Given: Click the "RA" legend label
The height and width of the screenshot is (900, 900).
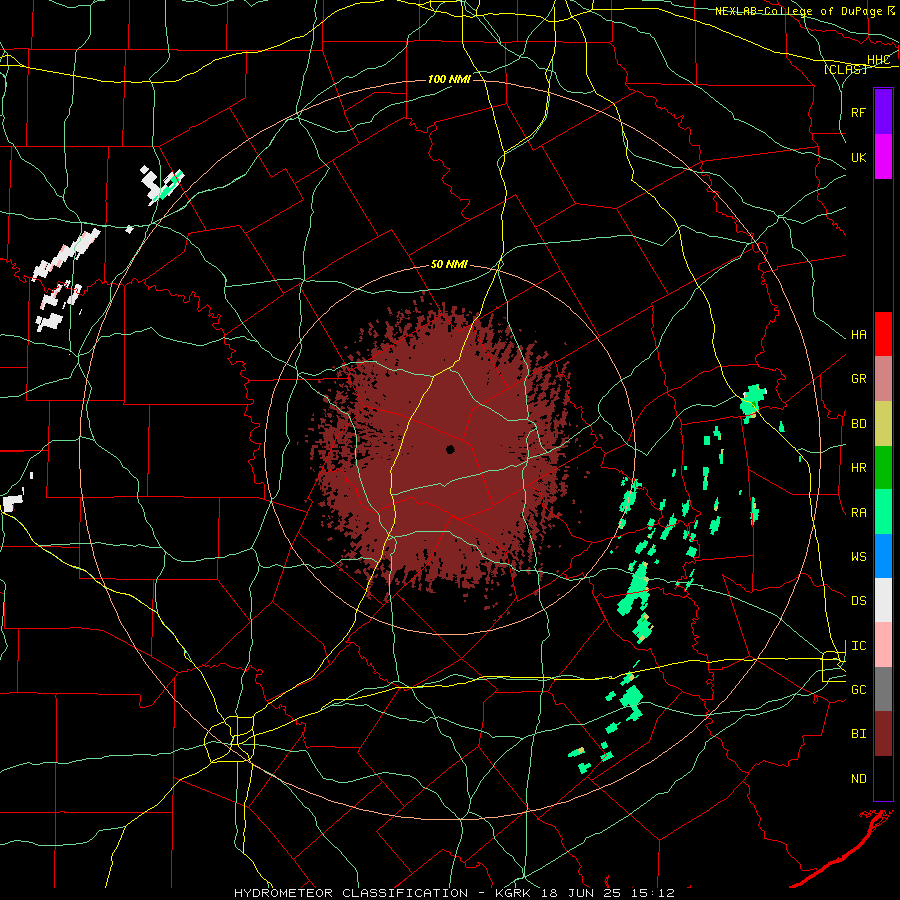Looking at the screenshot, I should (858, 513).
